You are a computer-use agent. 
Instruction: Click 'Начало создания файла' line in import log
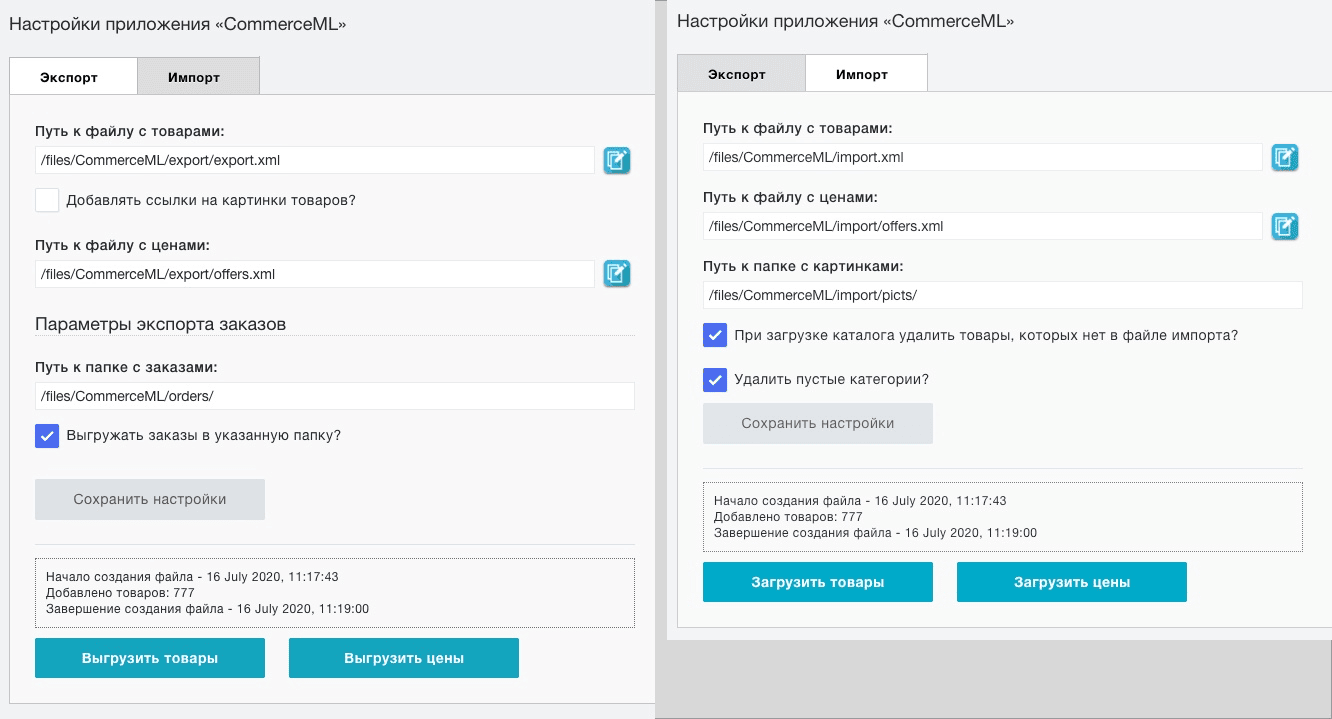click(860, 501)
